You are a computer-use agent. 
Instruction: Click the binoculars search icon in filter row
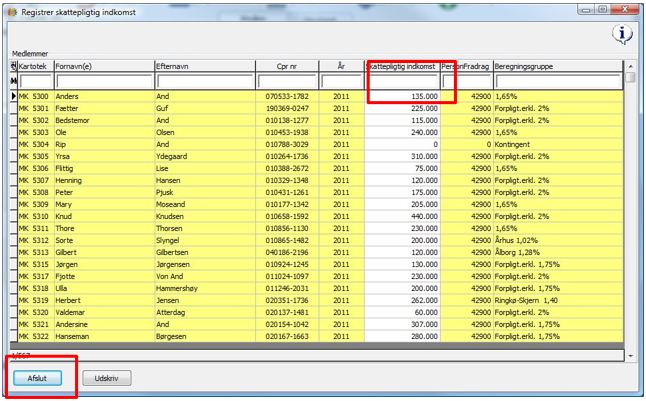coord(14,81)
